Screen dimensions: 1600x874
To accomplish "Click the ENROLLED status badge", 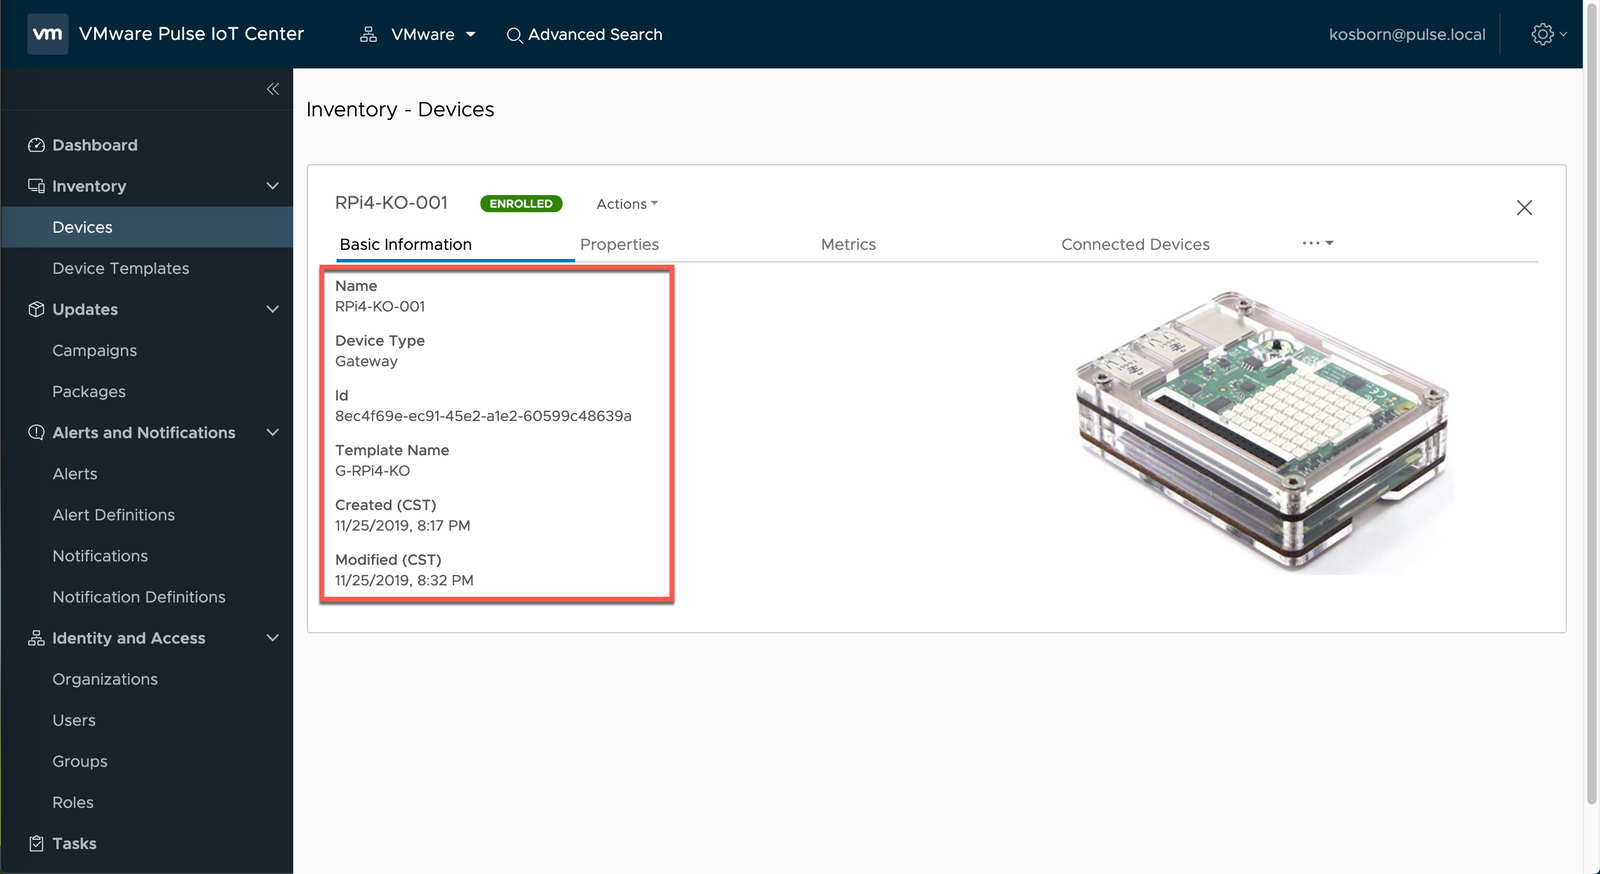I will (521, 203).
